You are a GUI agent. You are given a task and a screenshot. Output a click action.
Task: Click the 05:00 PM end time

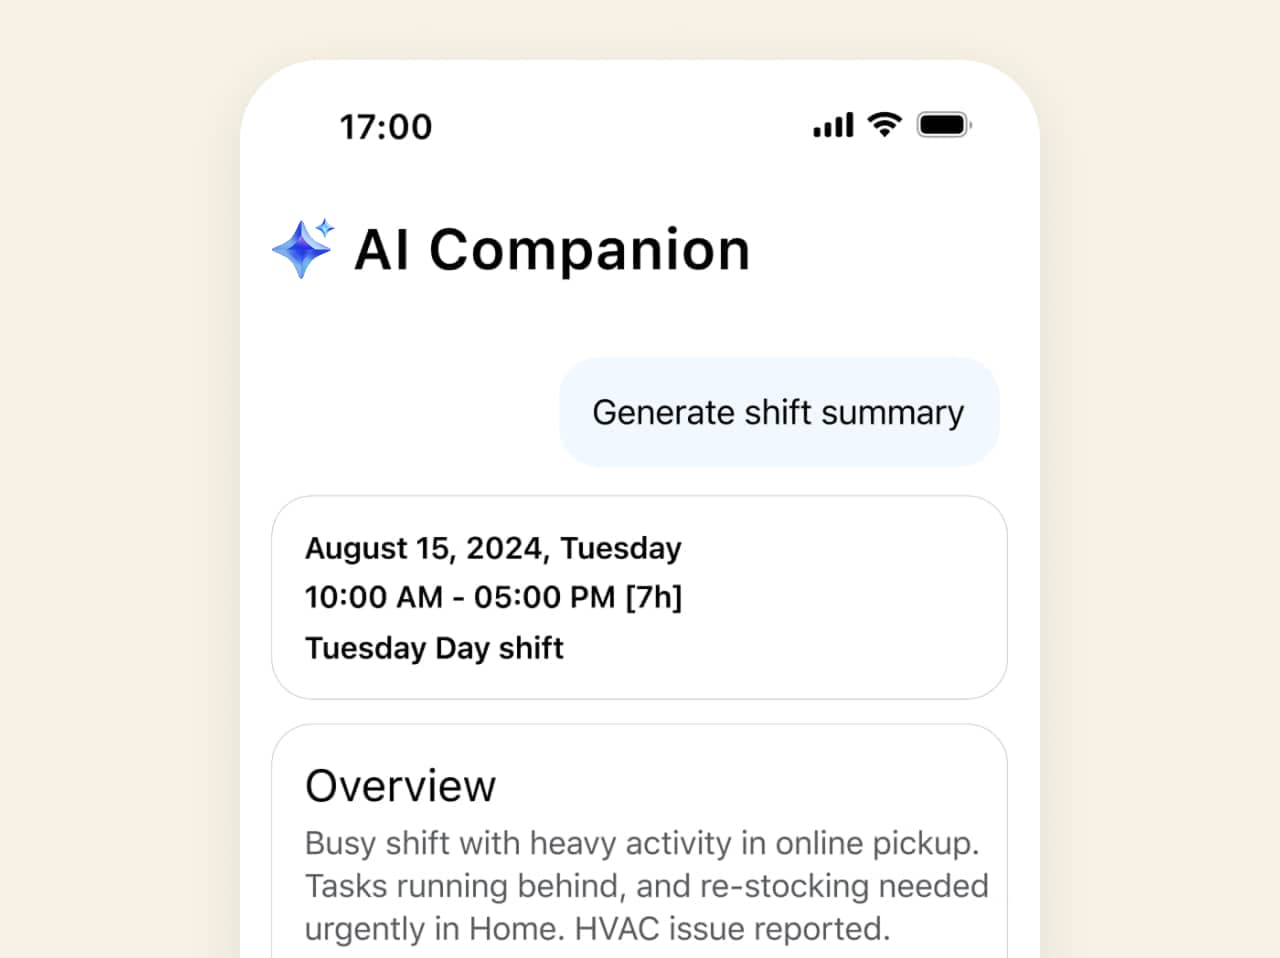(544, 597)
